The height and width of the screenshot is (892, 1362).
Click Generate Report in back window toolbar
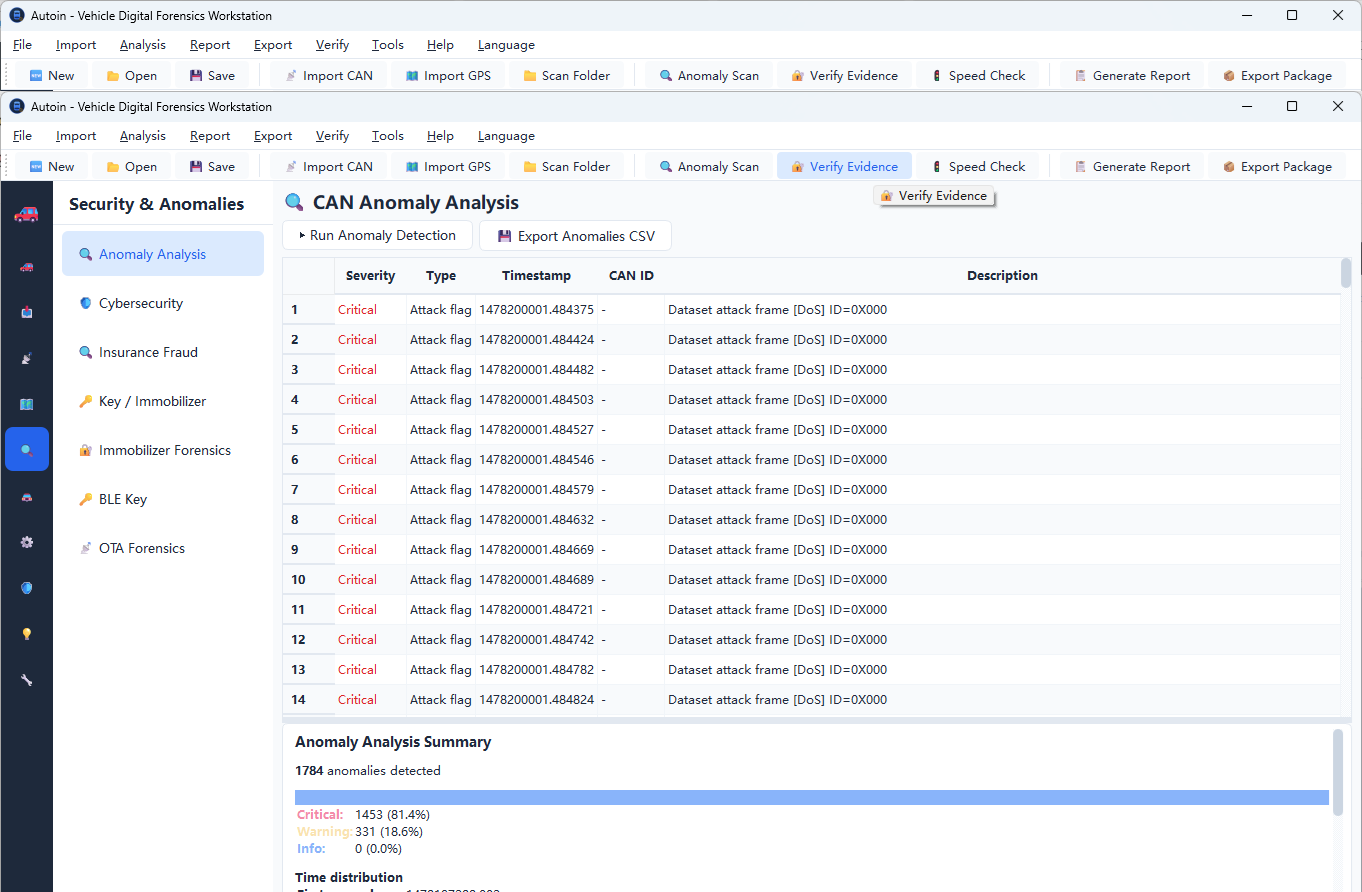(1132, 75)
